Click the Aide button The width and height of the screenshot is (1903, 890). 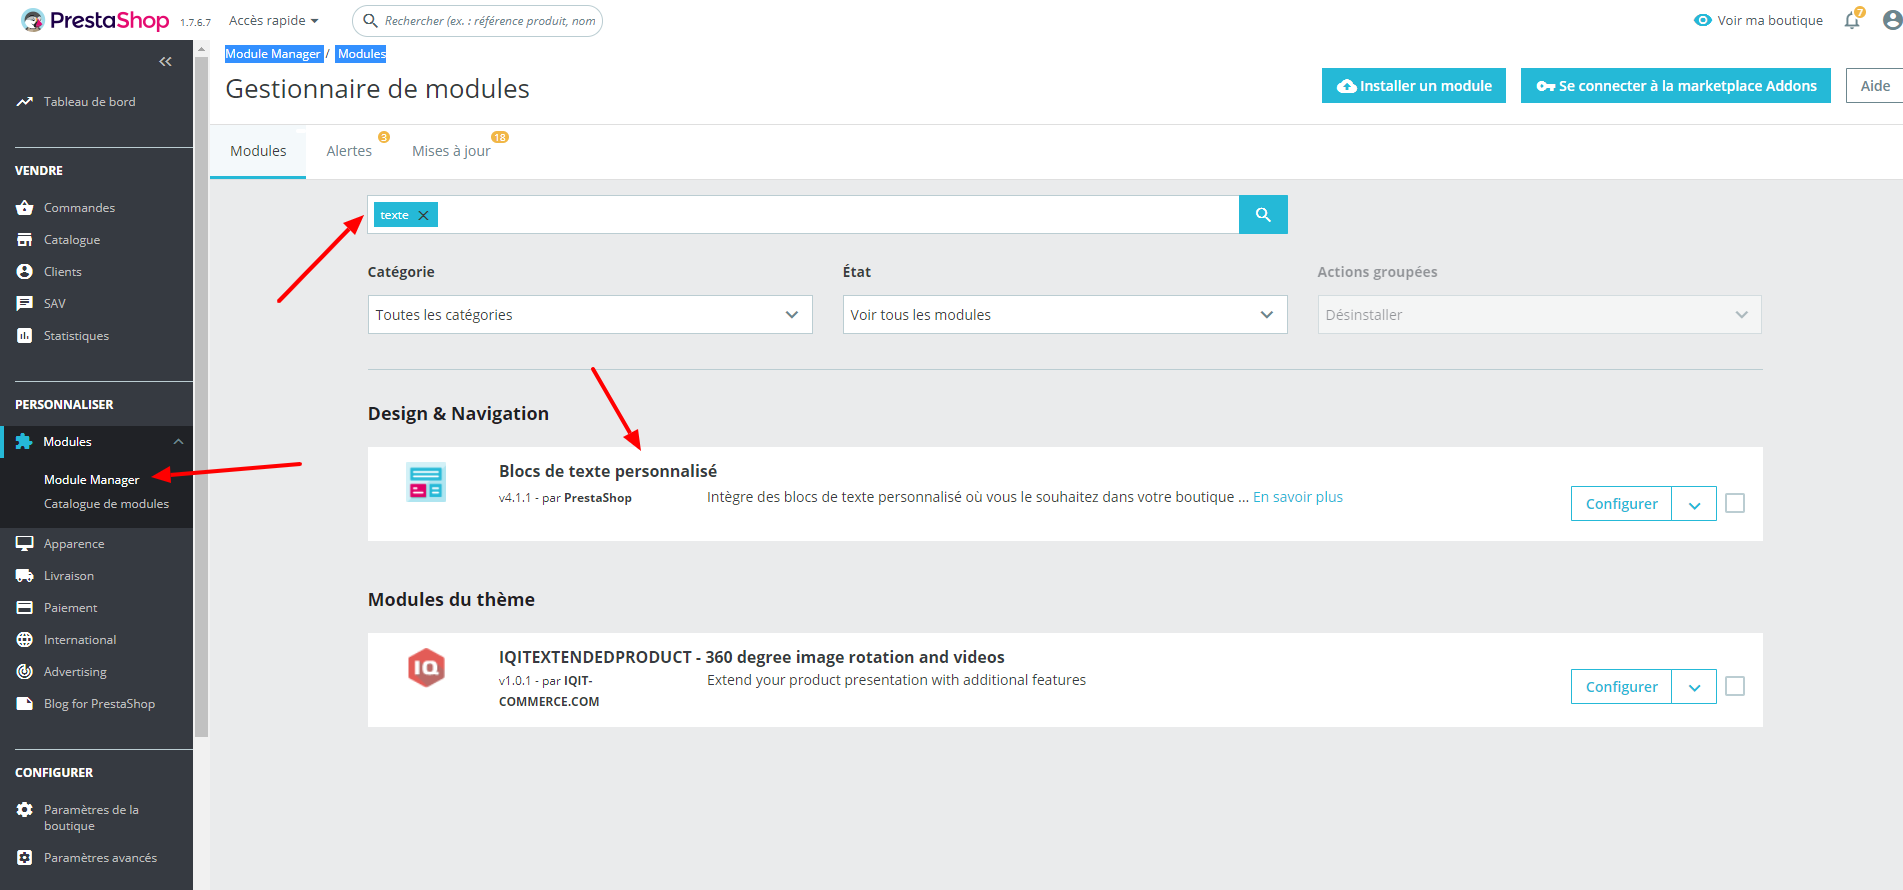1875,86
